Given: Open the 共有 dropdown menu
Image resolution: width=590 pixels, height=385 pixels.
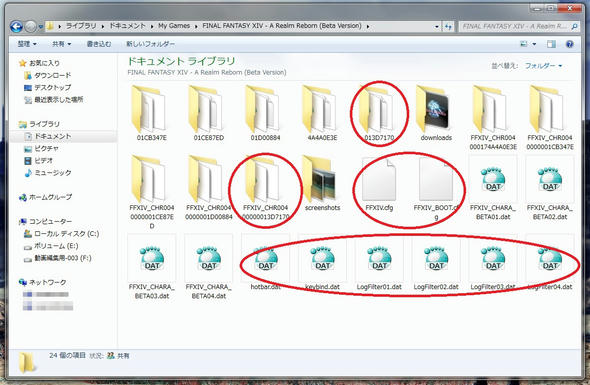Looking at the screenshot, I should coord(61,44).
